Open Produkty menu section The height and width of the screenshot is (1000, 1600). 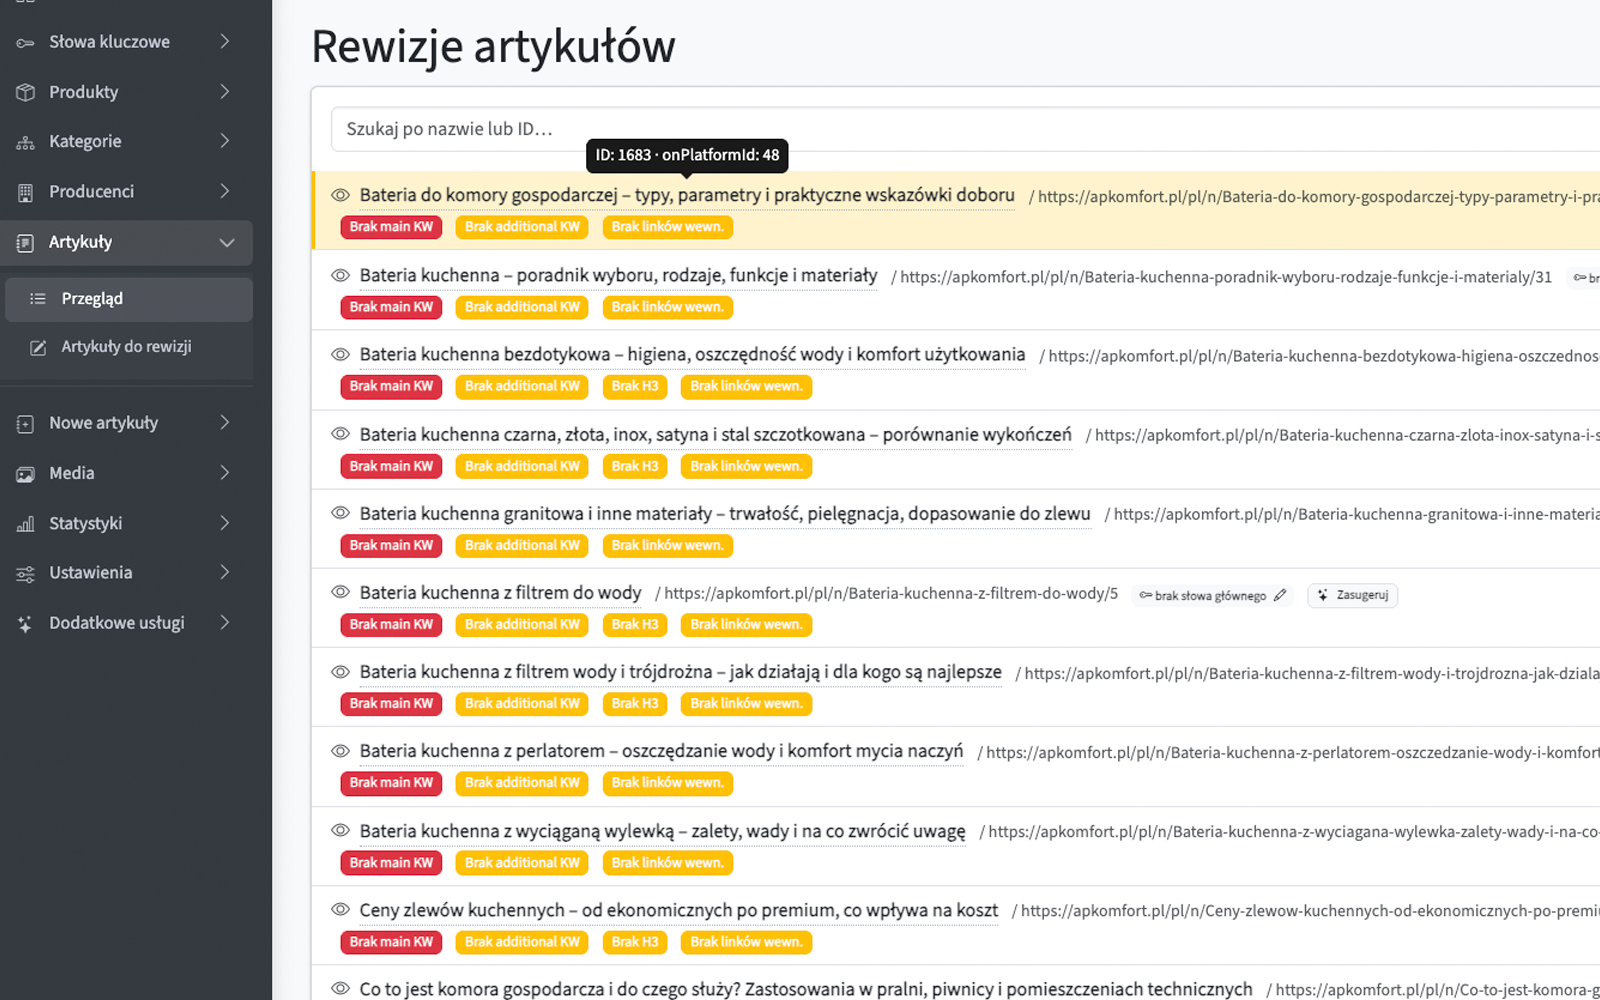[x=126, y=92]
